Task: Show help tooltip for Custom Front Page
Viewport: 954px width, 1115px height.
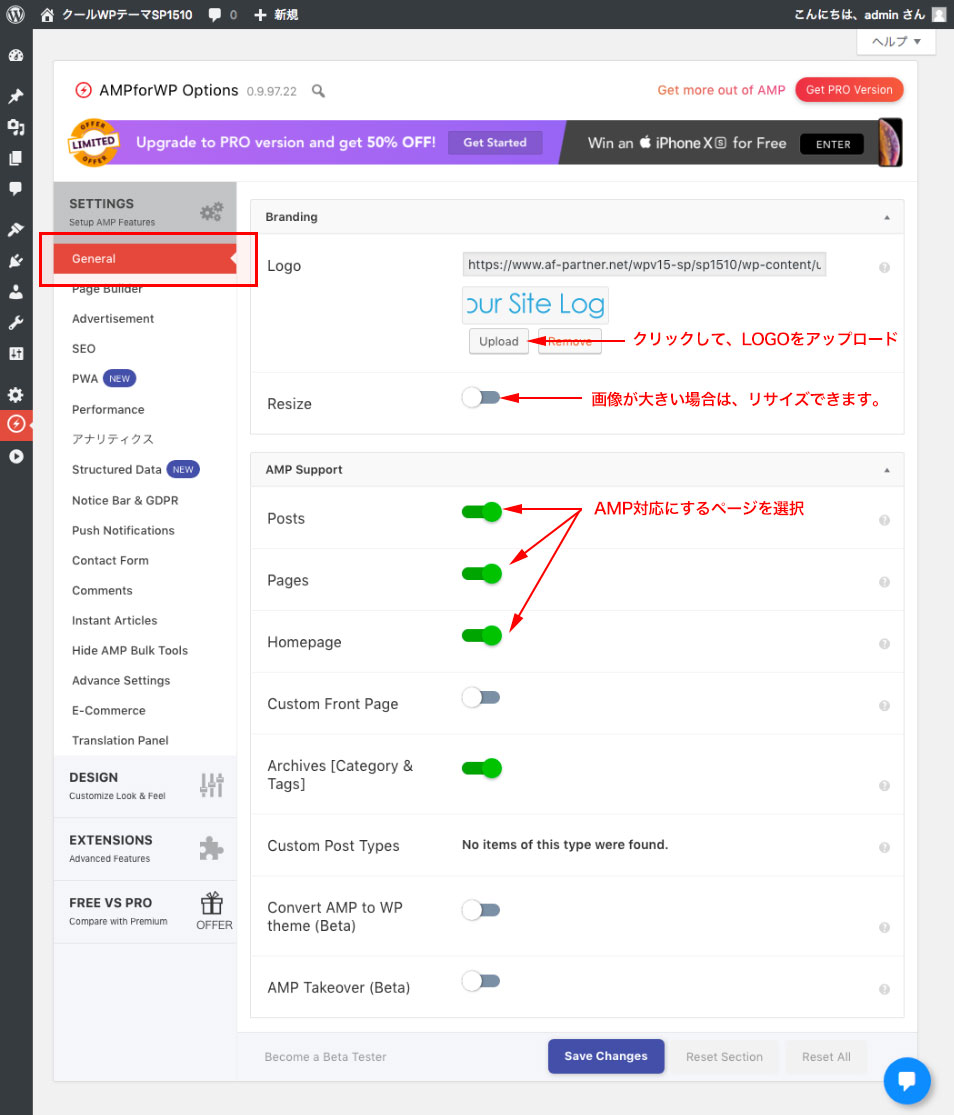Action: tap(884, 705)
